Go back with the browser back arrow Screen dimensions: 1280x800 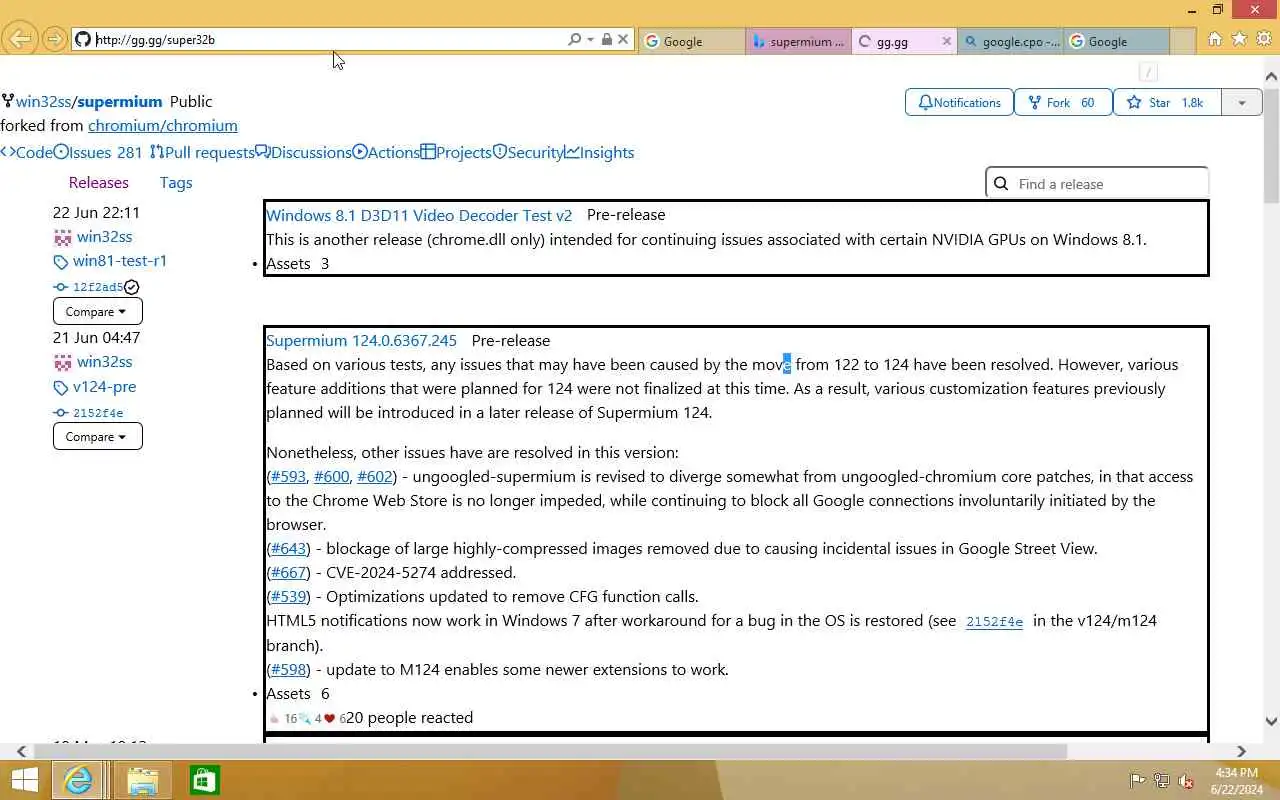coord(20,39)
